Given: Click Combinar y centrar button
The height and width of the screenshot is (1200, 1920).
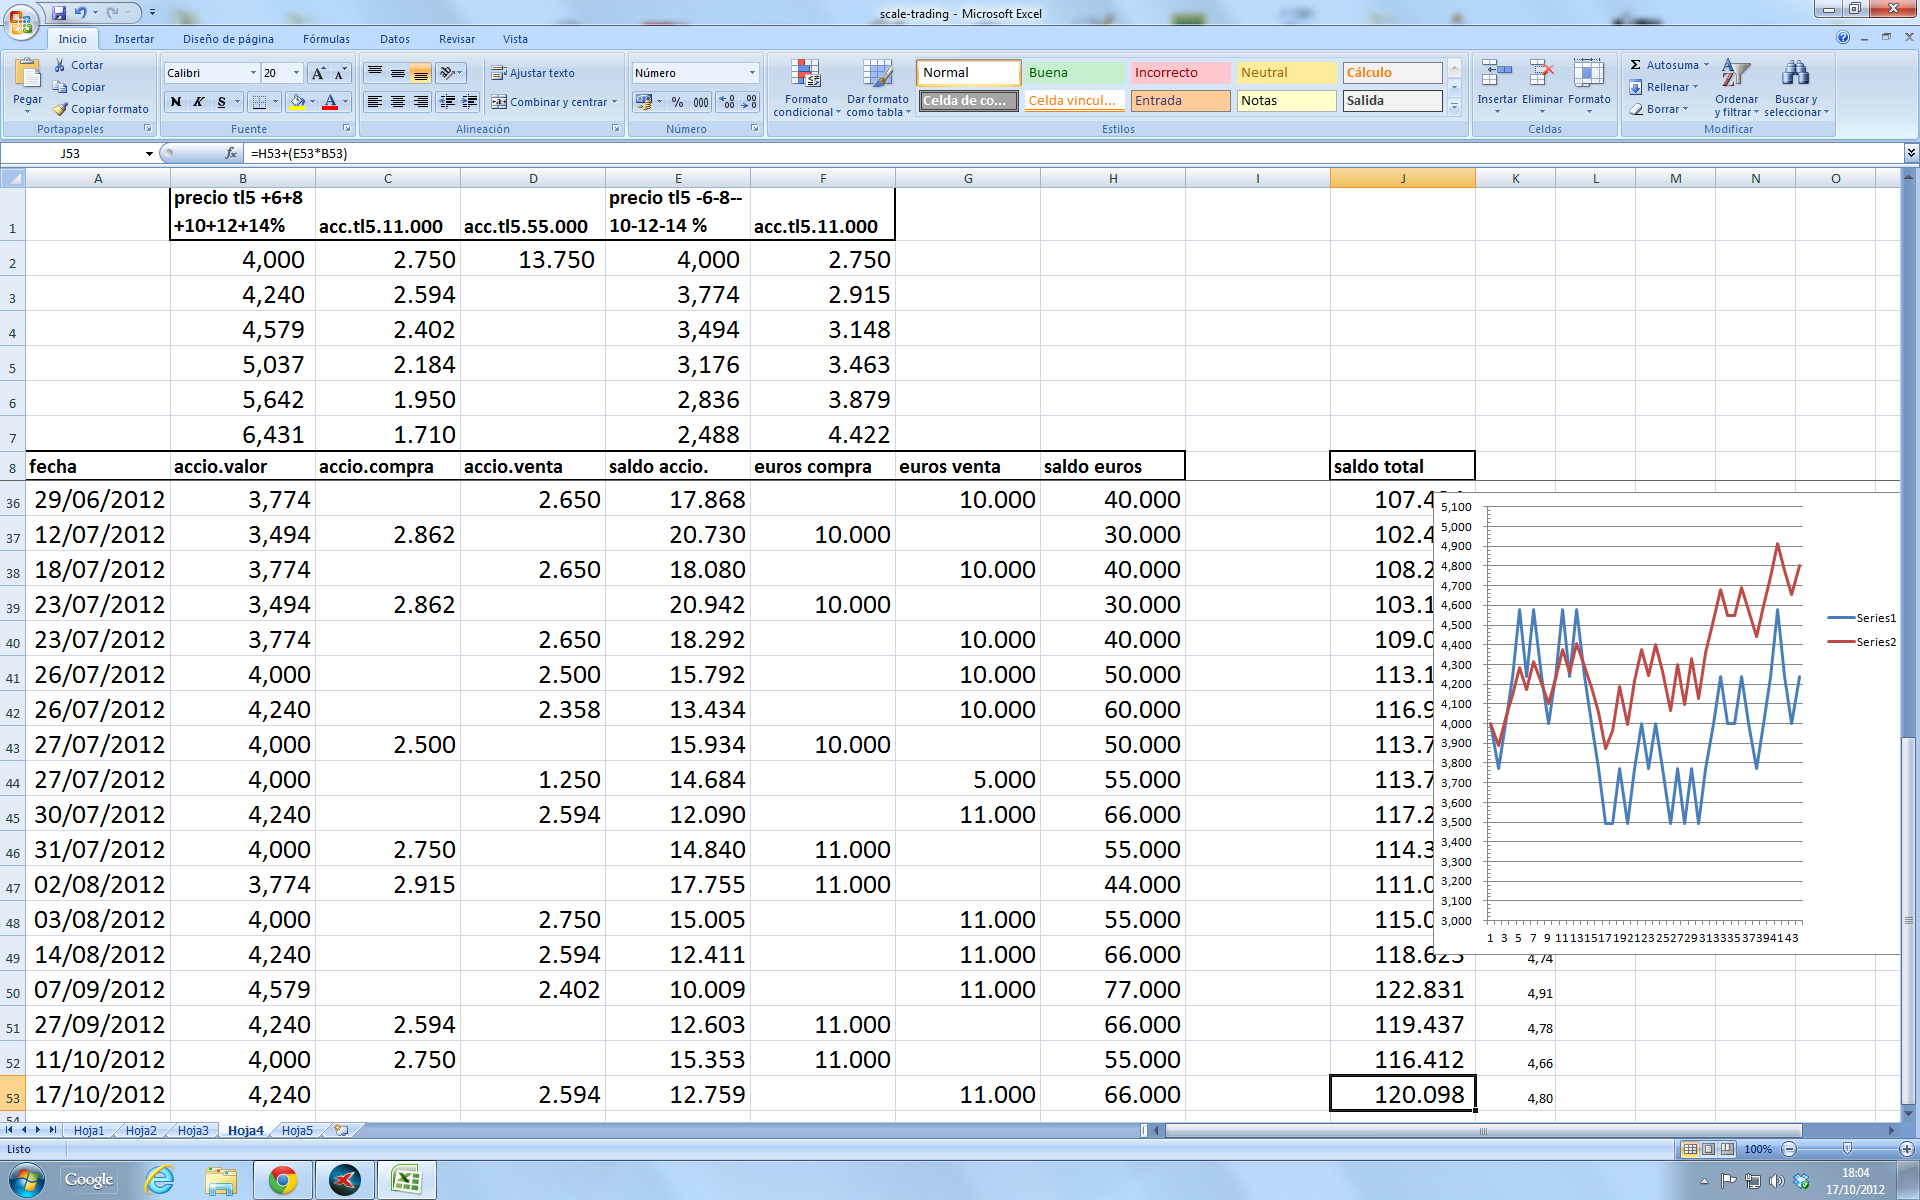Looking at the screenshot, I should [x=548, y=102].
